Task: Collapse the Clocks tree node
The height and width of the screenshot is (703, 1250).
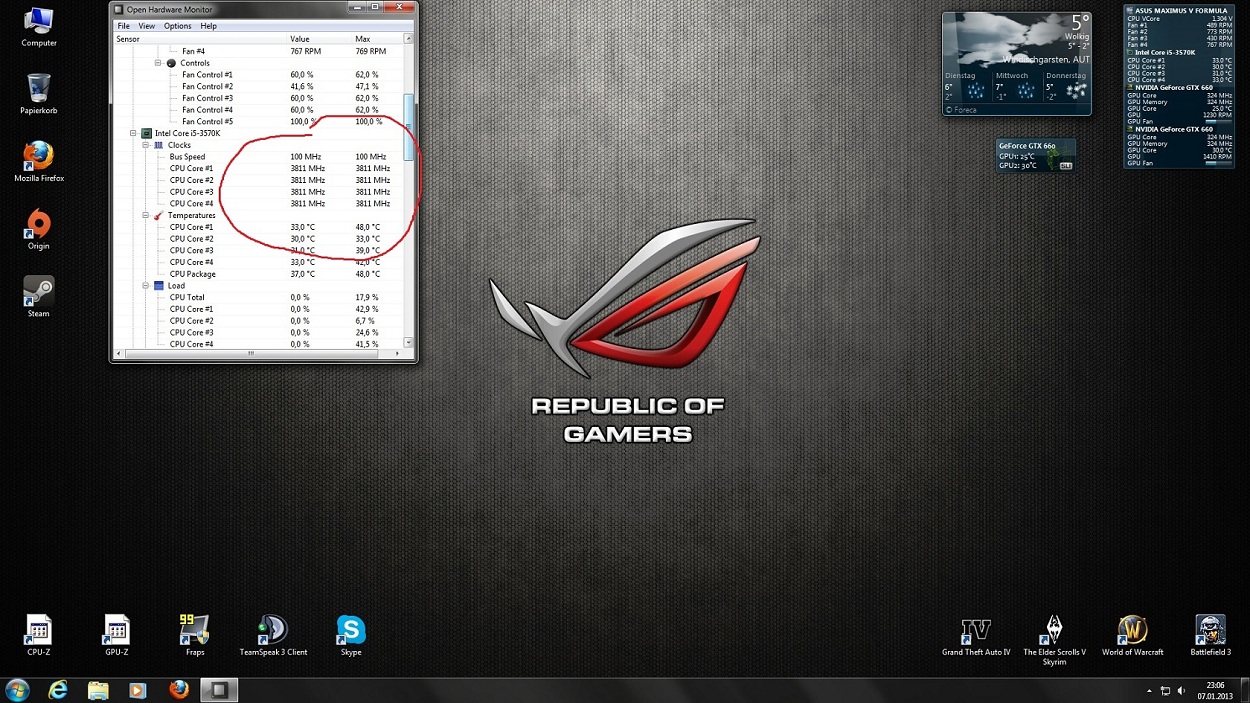Action: coord(146,145)
